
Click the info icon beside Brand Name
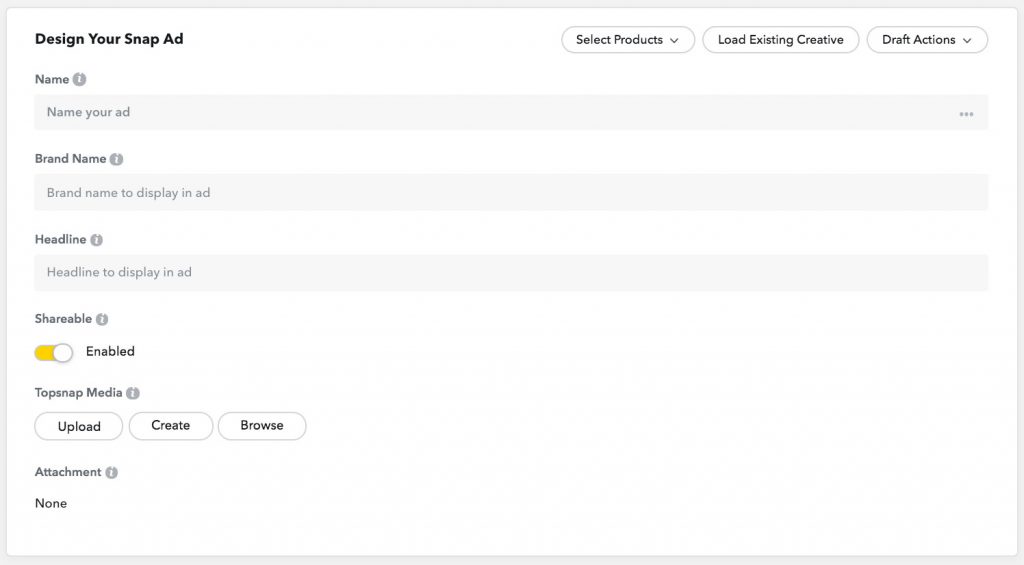(x=116, y=159)
